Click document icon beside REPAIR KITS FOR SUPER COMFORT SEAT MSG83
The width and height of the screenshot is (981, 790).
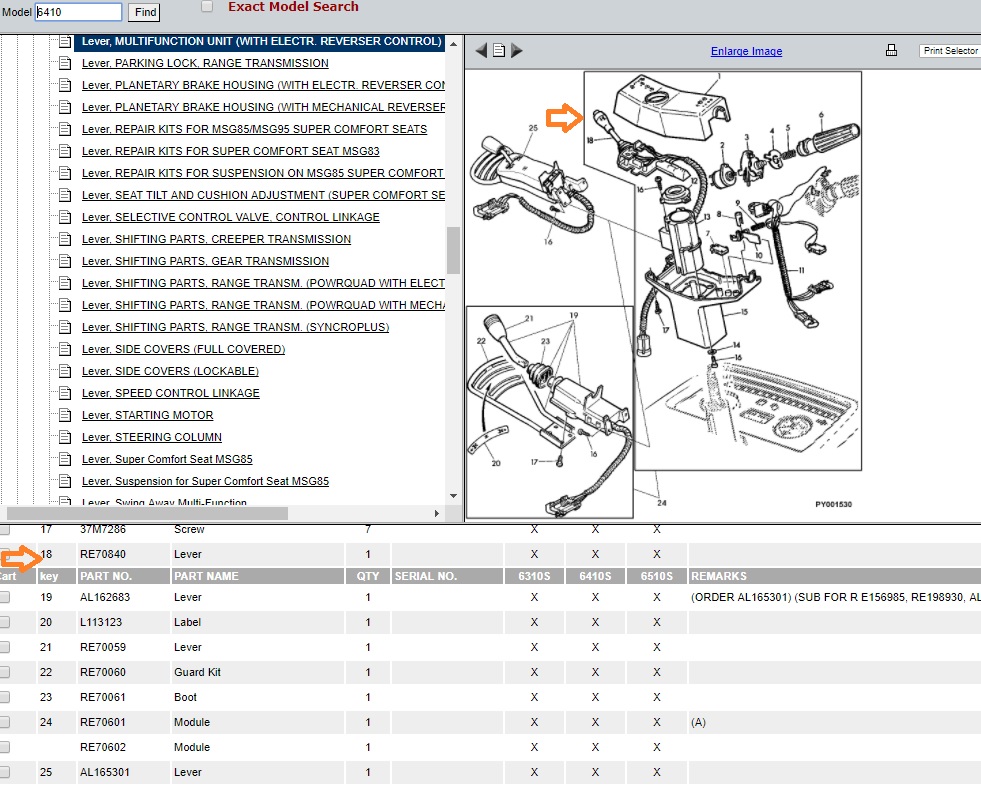(x=65, y=151)
